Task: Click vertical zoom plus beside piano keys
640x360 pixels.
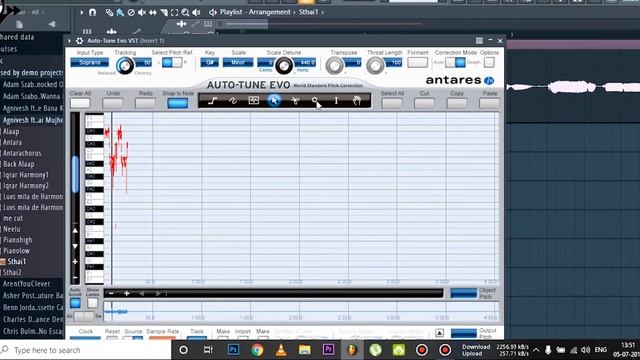Action: (75, 261)
